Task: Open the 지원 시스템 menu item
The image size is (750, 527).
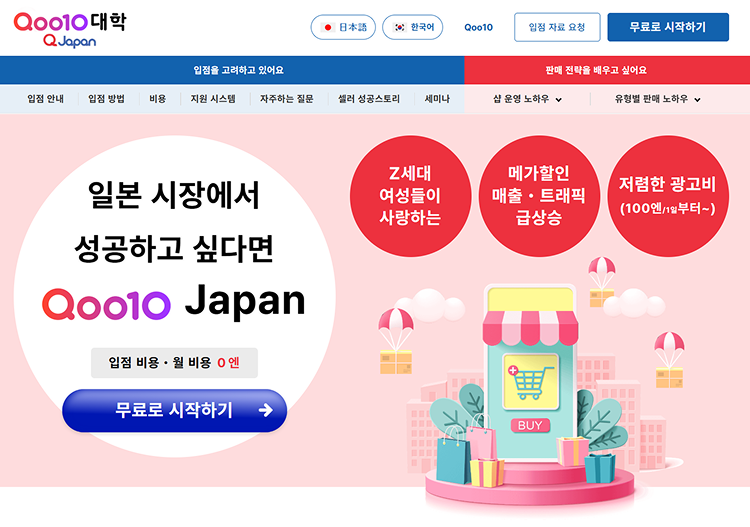Action: point(213,99)
